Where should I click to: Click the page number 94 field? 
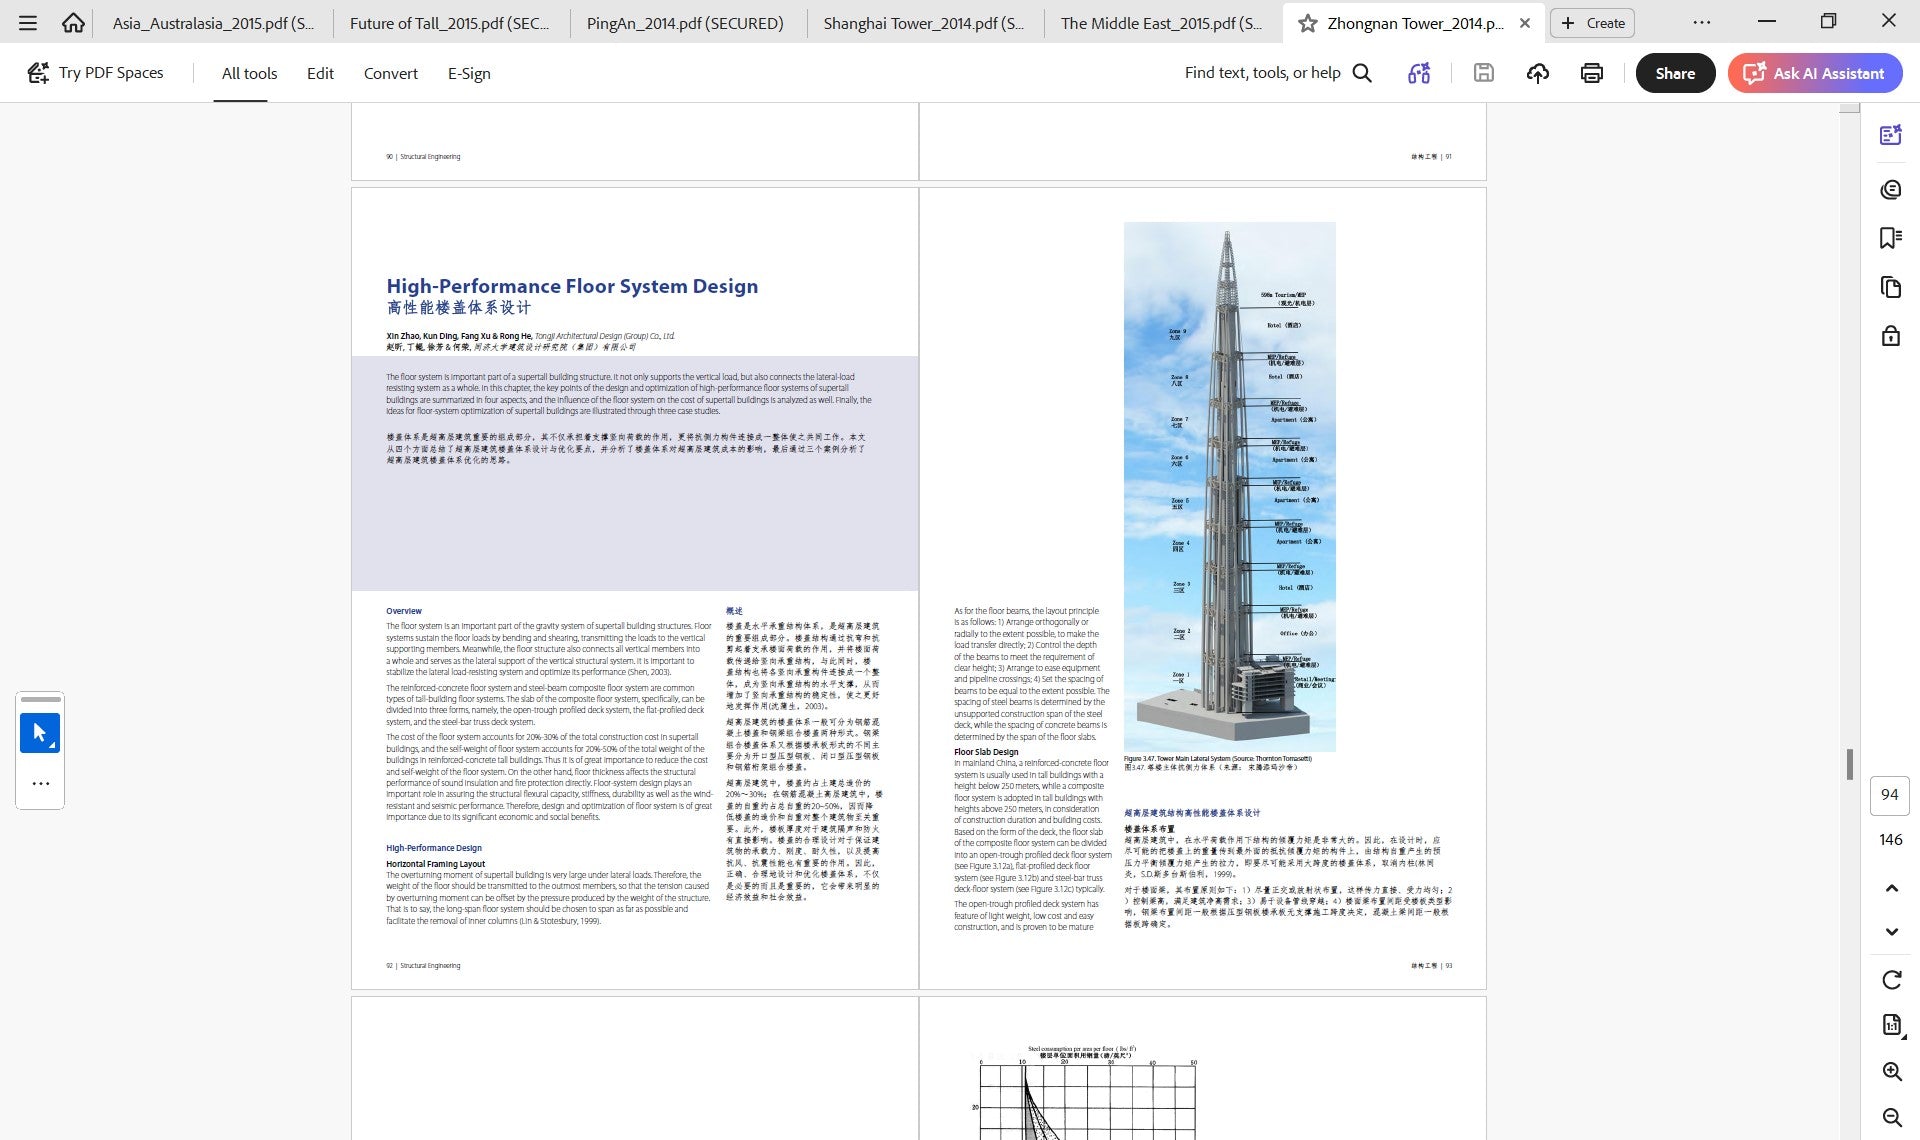click(x=1889, y=795)
